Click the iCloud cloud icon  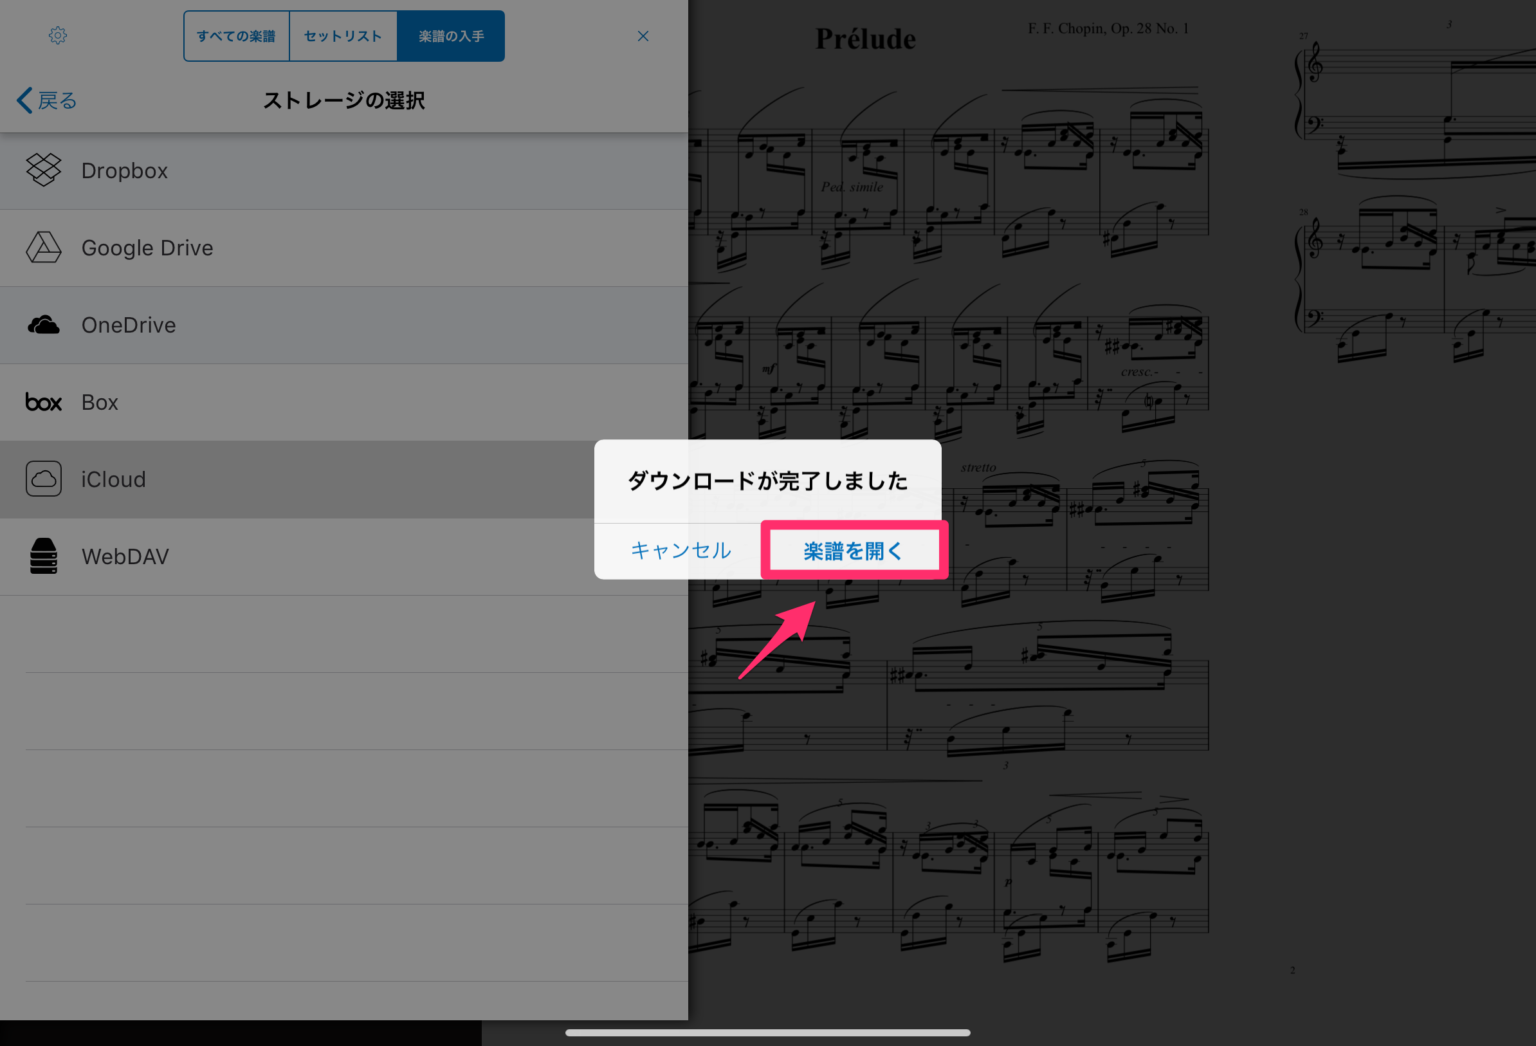pos(43,479)
